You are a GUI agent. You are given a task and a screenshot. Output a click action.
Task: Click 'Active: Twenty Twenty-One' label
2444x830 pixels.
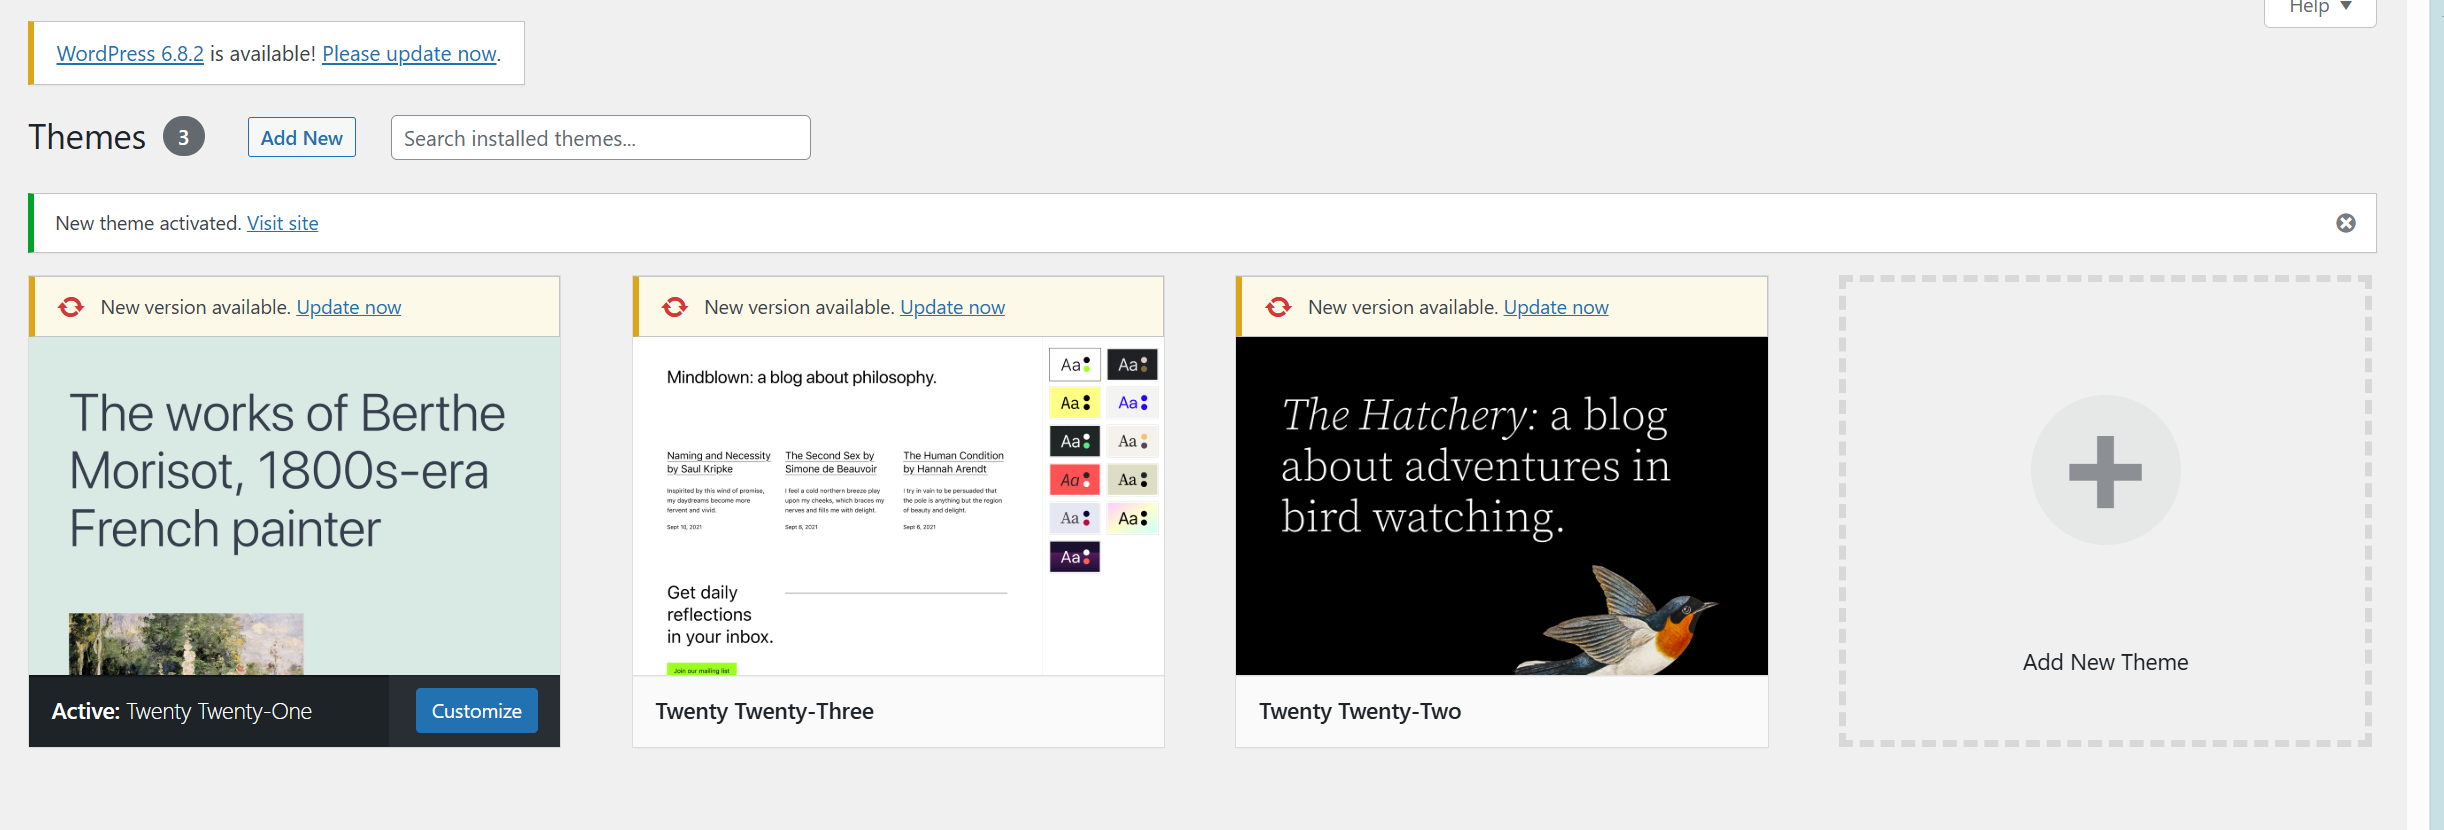[182, 711]
